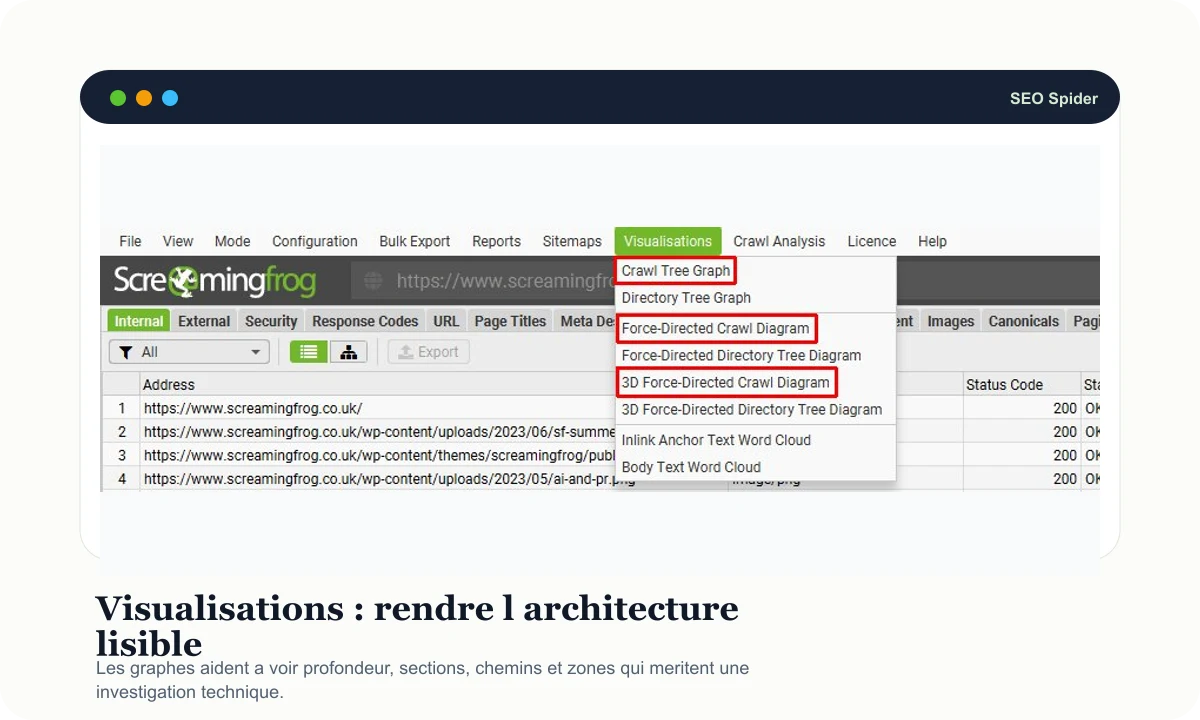This screenshot has height=720, width=1200.
Task: Select the row 3 themes/screamingfrog address
Action: (x=378, y=455)
